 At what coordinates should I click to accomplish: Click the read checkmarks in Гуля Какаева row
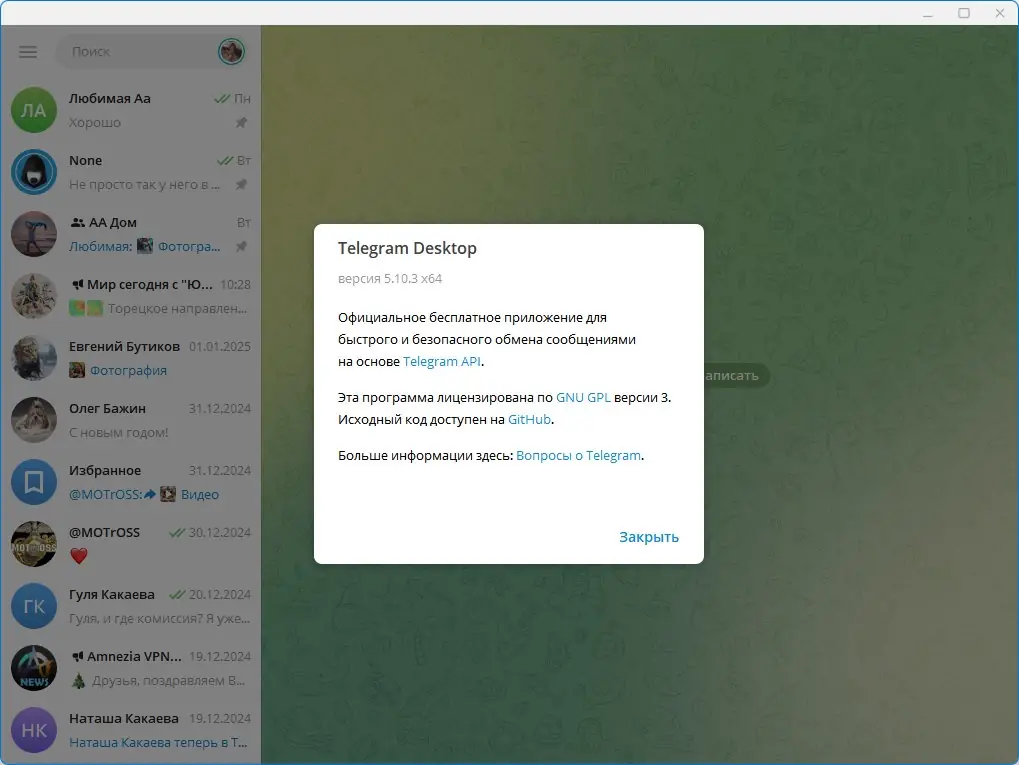pyautogui.click(x=177, y=595)
